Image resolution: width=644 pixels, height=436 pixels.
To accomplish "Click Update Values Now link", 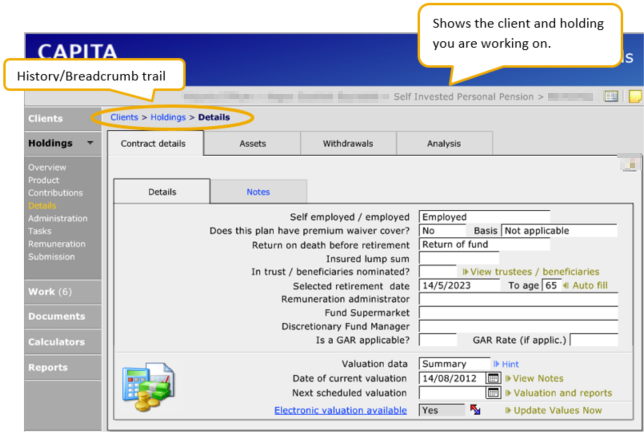I will coord(554,410).
